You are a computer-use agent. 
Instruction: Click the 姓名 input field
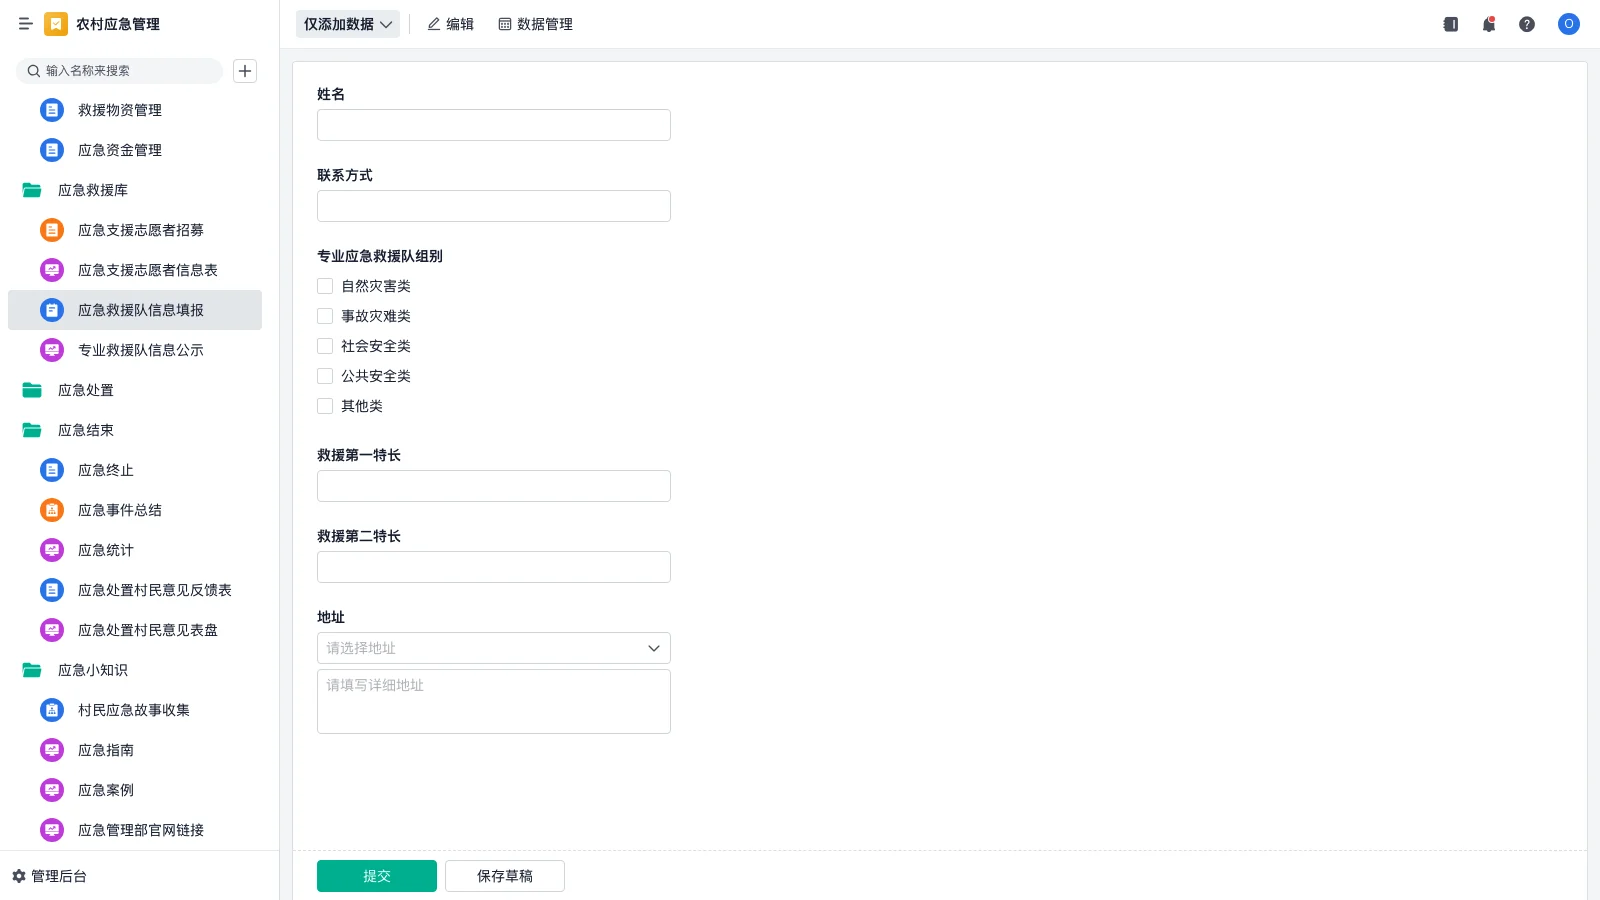(494, 125)
